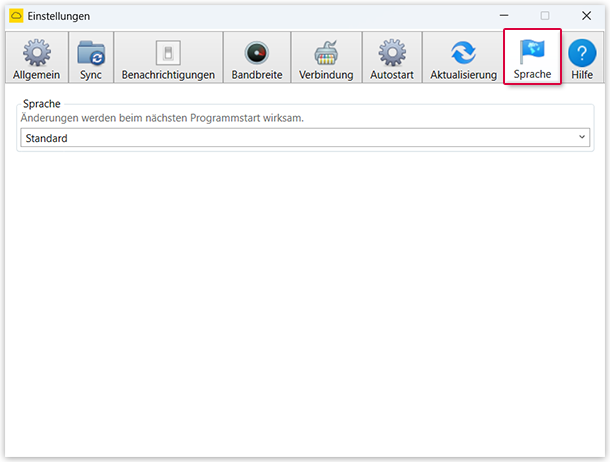The height and width of the screenshot is (462, 610).
Task: Close the Einstellungen window
Action: tap(586, 16)
